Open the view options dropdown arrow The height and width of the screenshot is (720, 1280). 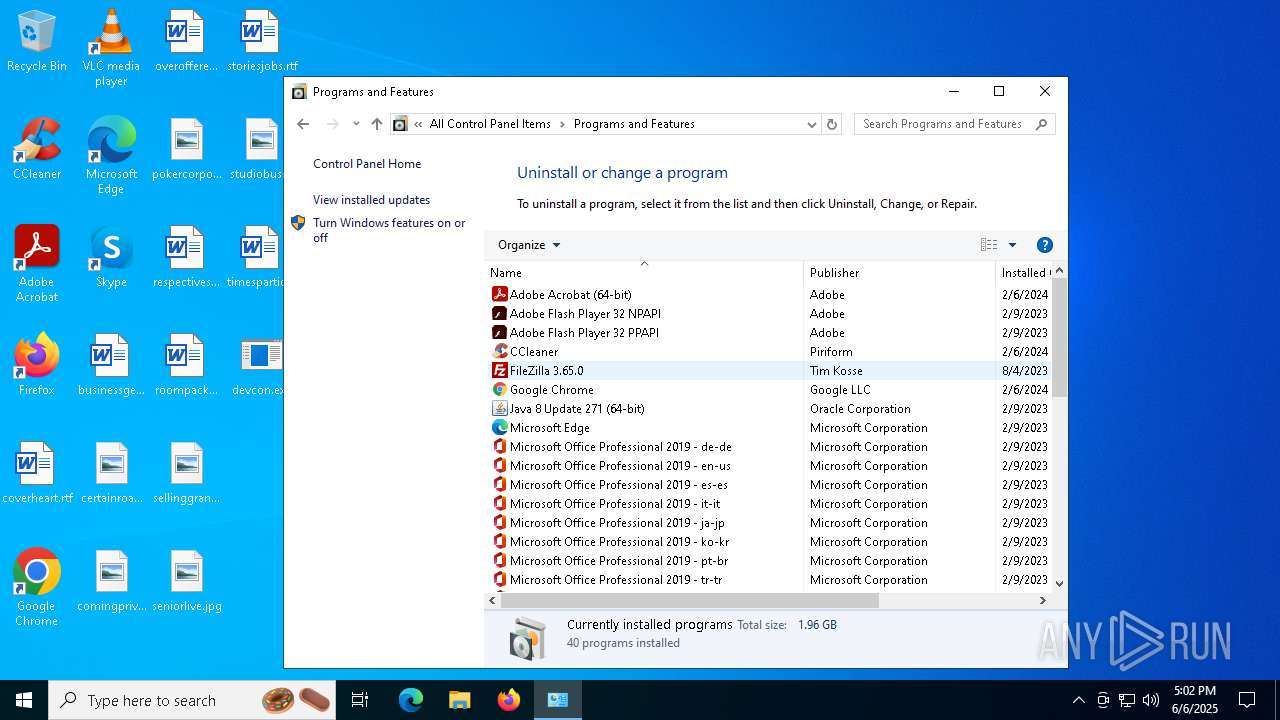tap(1012, 245)
